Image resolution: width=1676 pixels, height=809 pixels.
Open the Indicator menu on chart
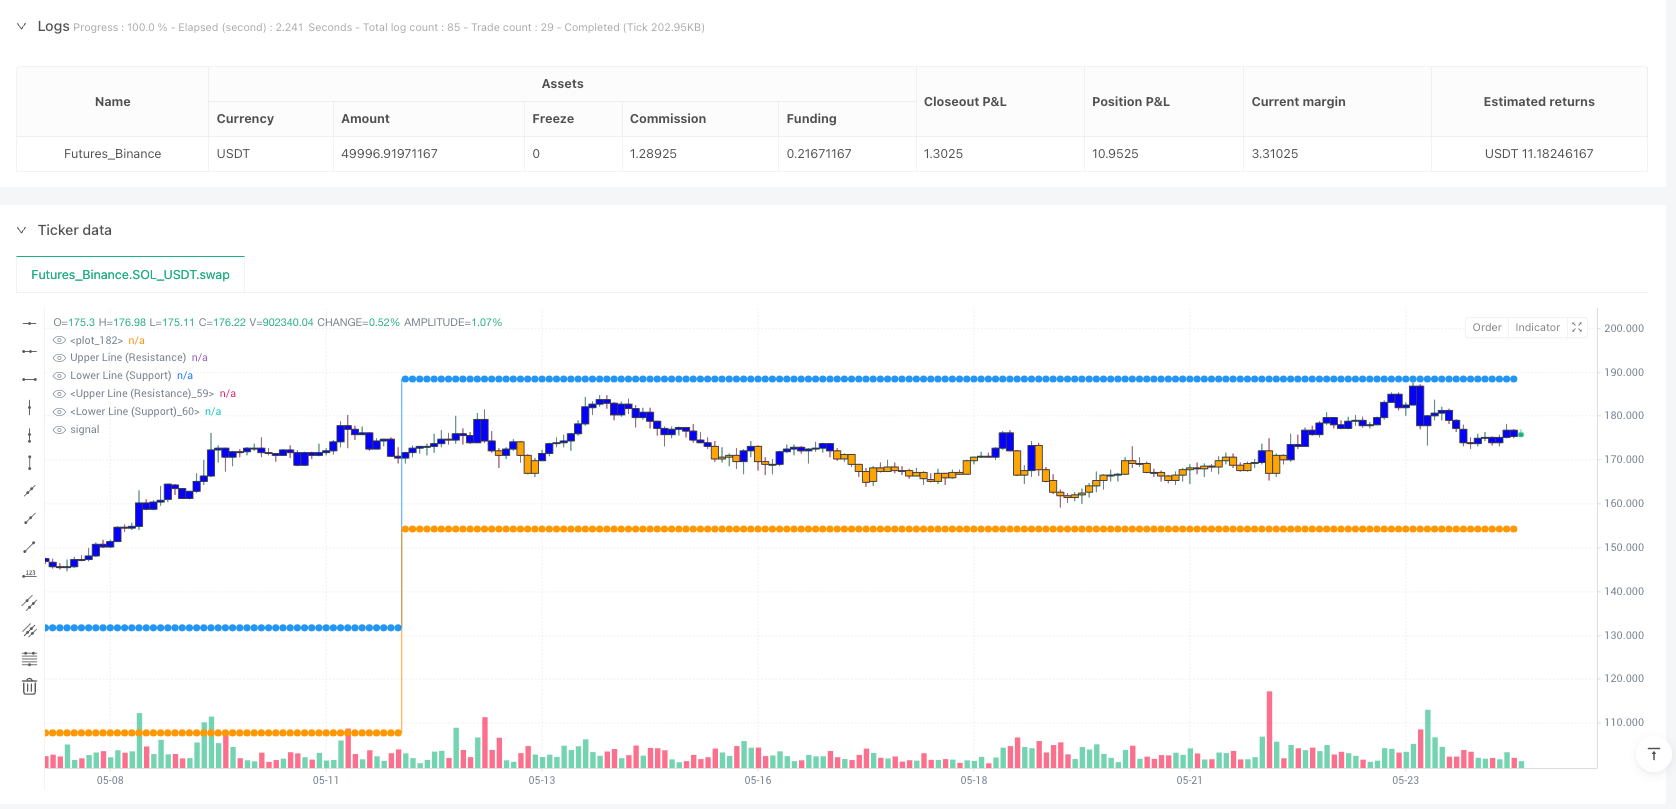1537,327
